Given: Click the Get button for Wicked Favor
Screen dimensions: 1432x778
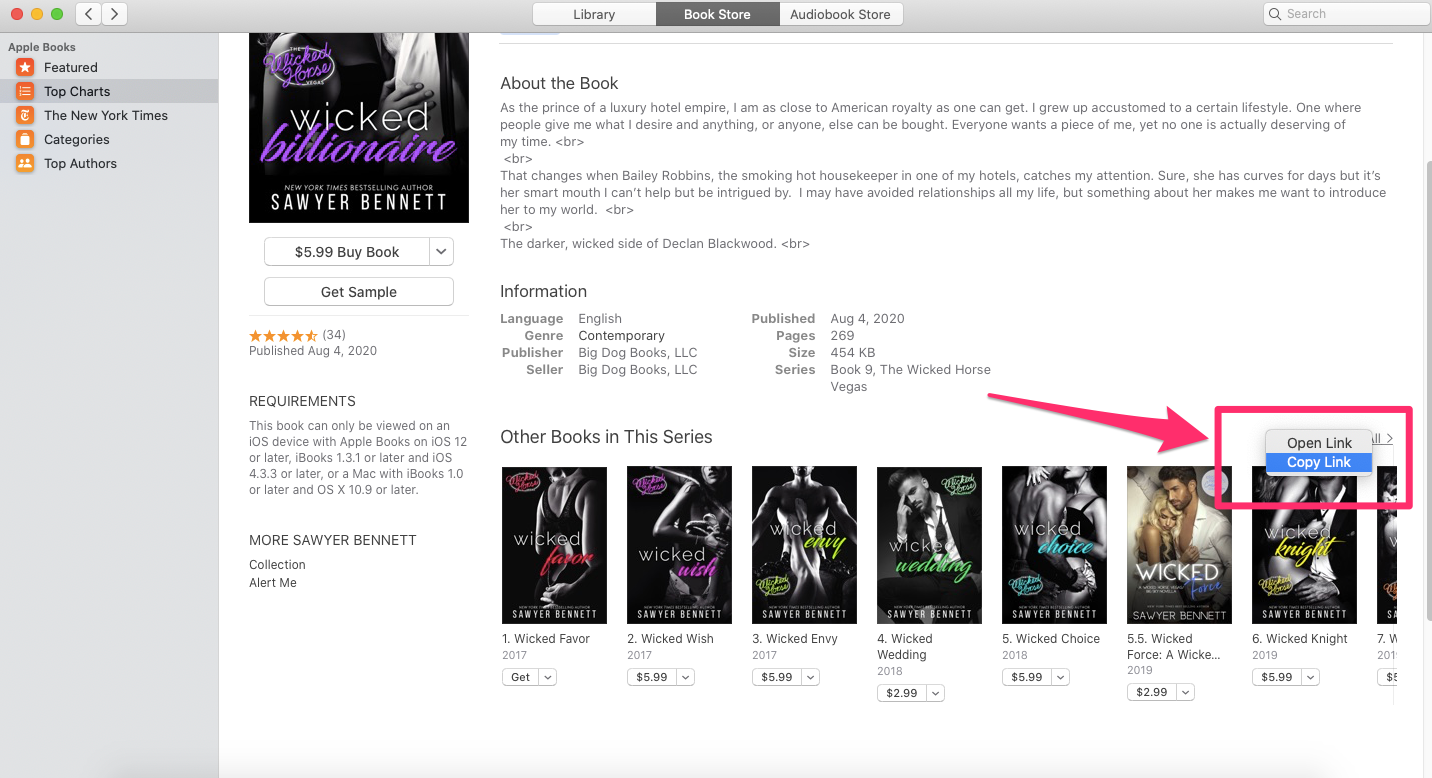Looking at the screenshot, I should (x=520, y=677).
